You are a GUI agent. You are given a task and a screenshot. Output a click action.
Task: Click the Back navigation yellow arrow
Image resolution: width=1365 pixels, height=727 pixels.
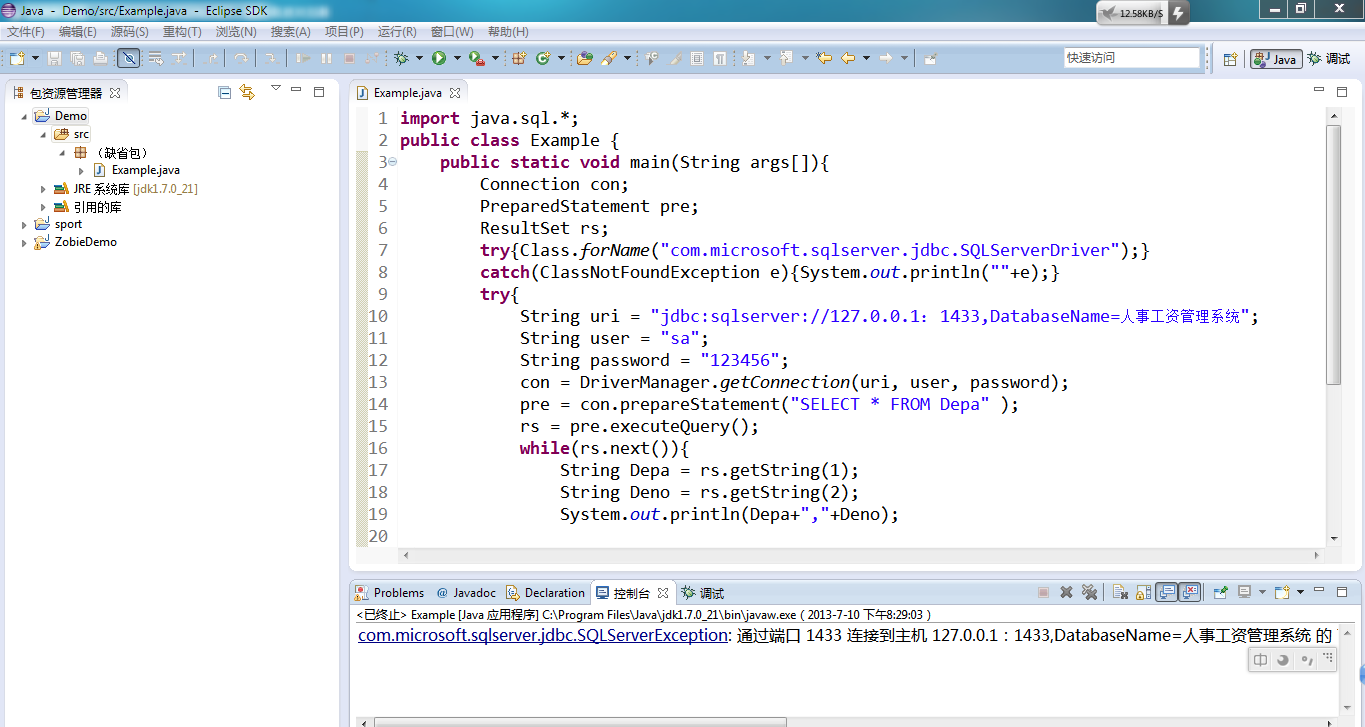[848, 58]
